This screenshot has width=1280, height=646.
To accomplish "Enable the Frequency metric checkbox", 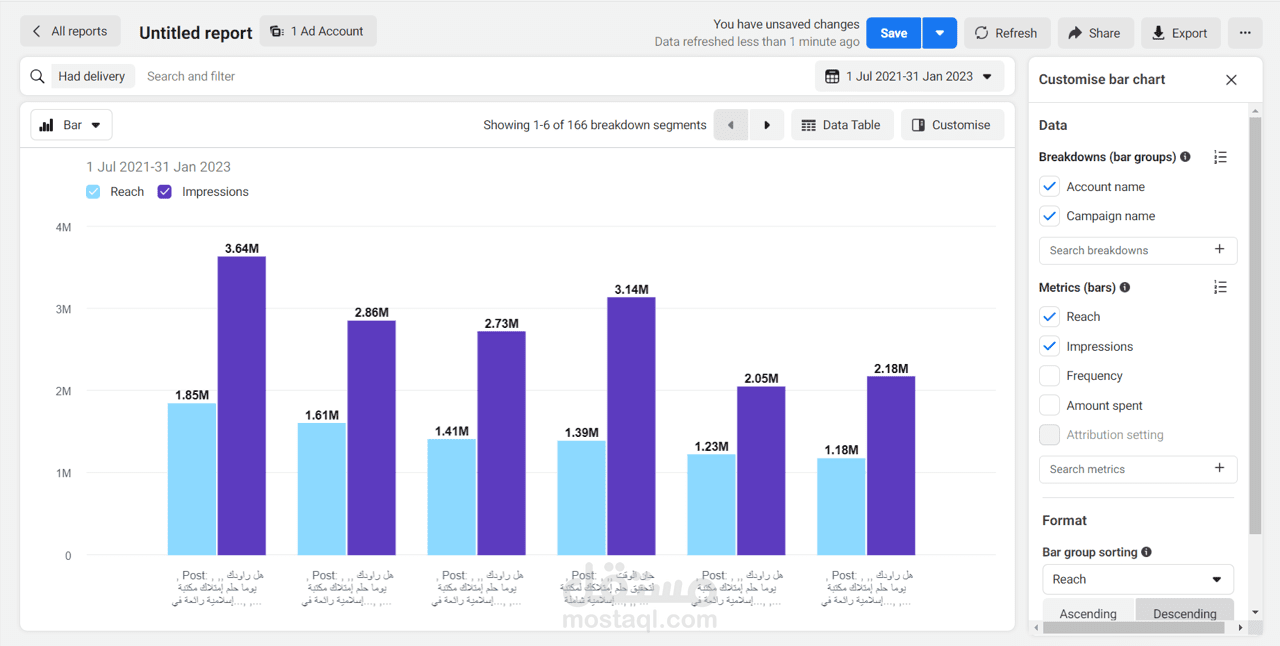I will [1049, 376].
